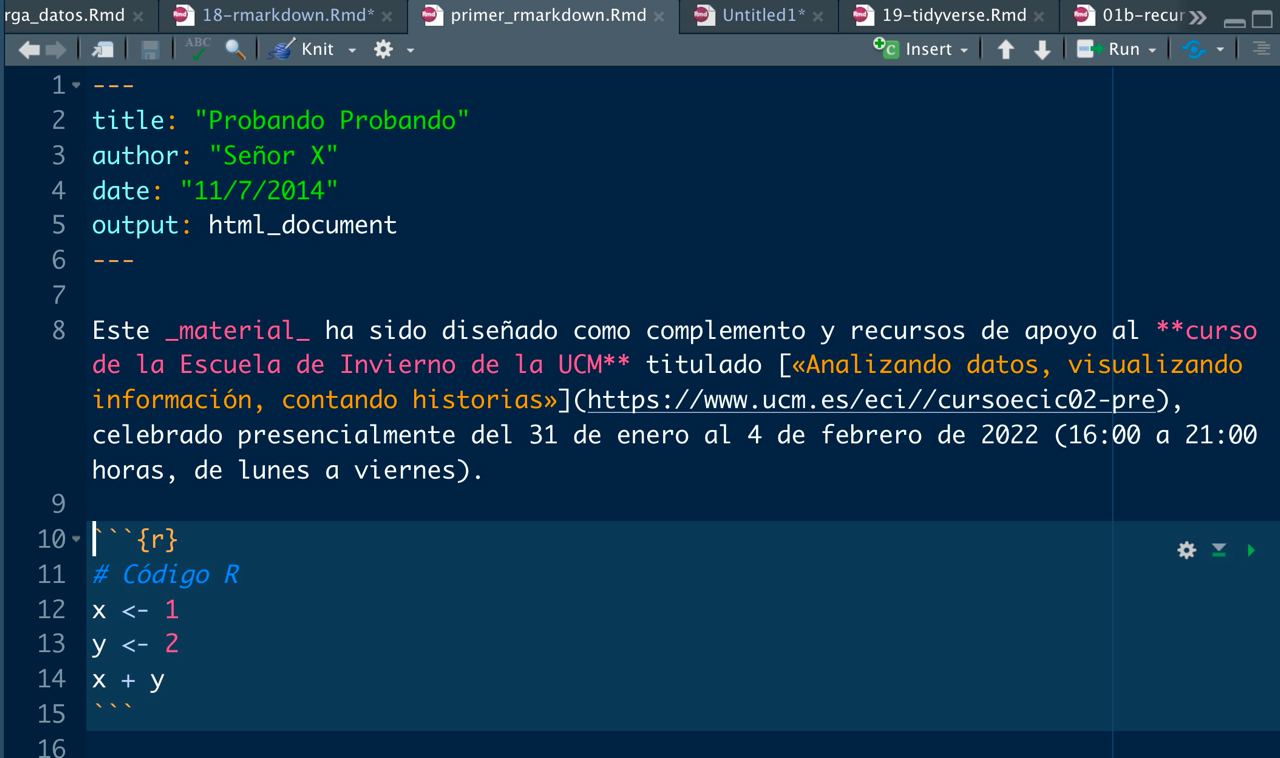1280x758 pixels.
Task: Click the date "11/7/2014" value
Action: (258, 190)
